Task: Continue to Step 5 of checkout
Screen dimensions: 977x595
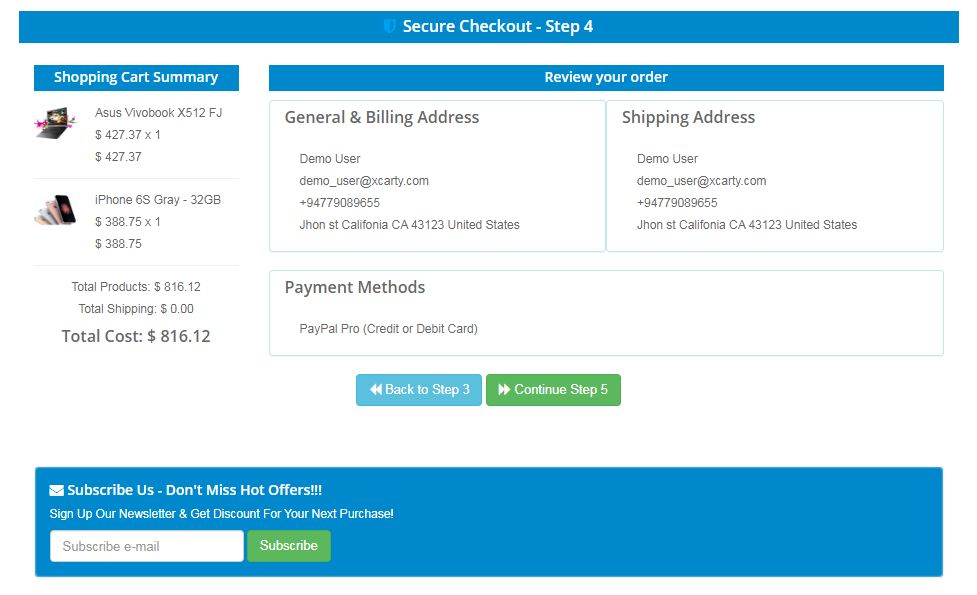Action: [553, 390]
